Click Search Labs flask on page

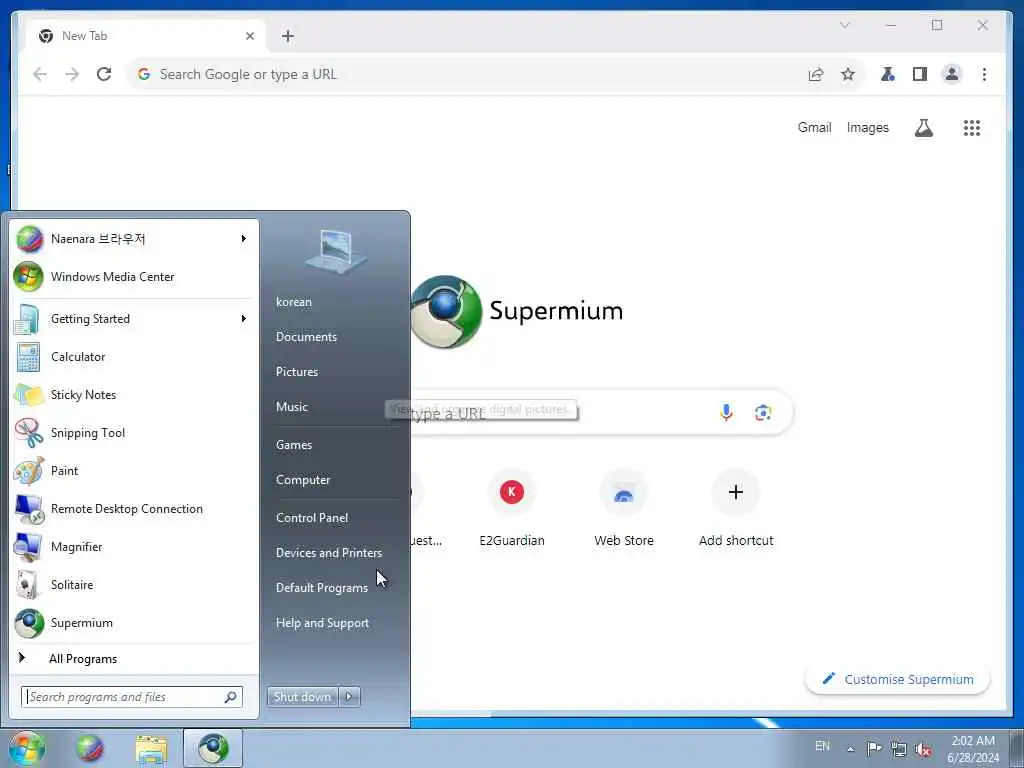(x=923, y=127)
